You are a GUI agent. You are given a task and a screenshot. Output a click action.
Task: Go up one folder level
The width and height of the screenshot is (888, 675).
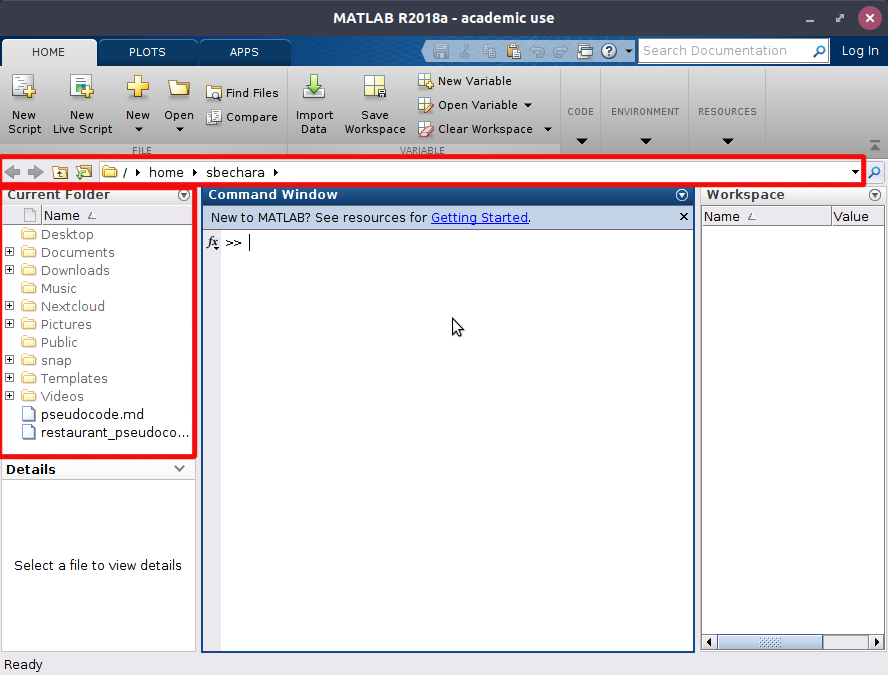60,172
